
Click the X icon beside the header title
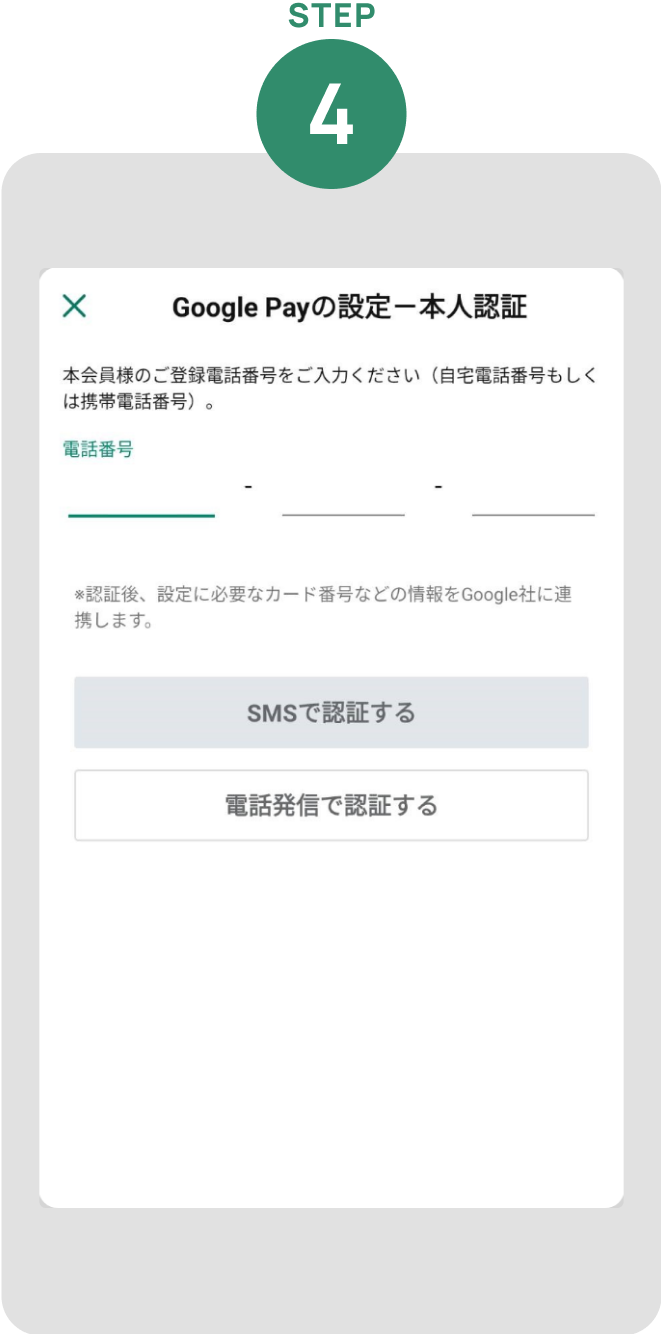73,306
